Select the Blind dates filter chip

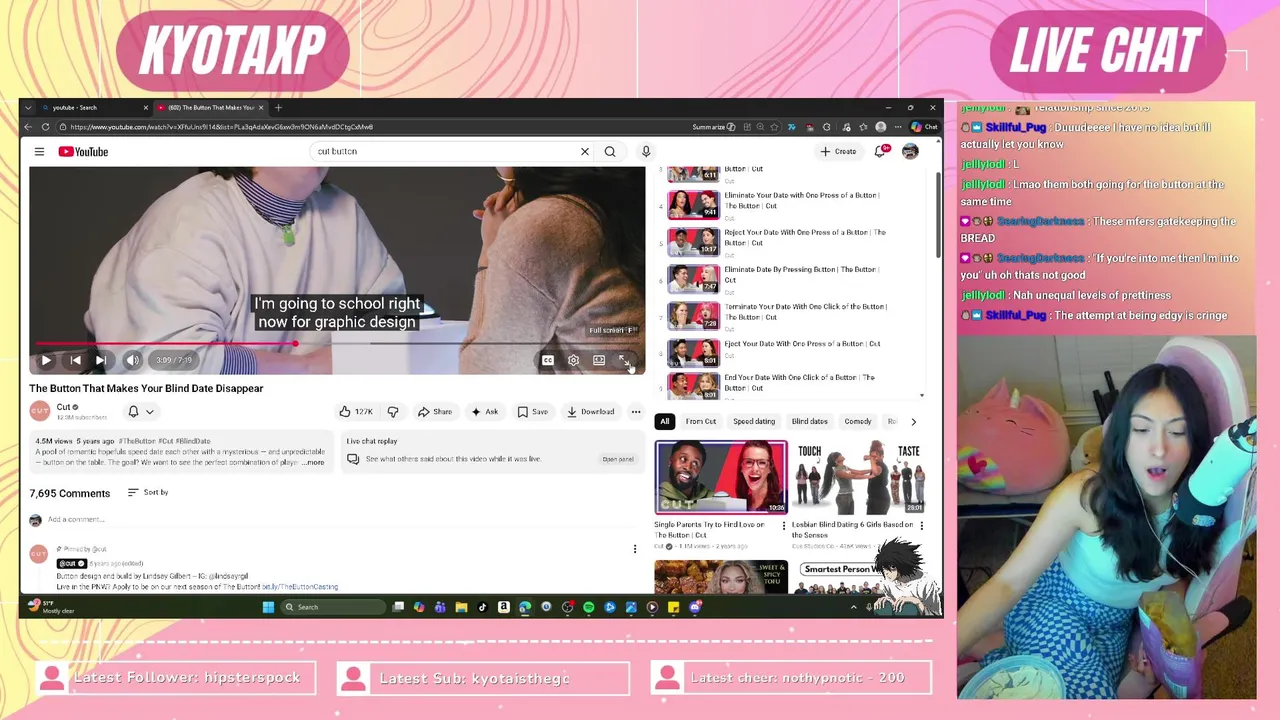click(x=810, y=421)
